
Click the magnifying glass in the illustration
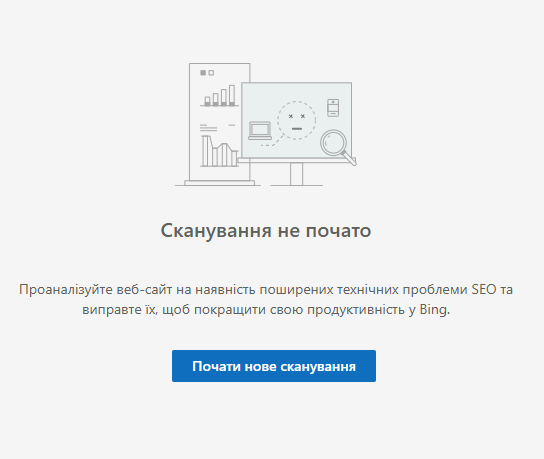tap(338, 147)
